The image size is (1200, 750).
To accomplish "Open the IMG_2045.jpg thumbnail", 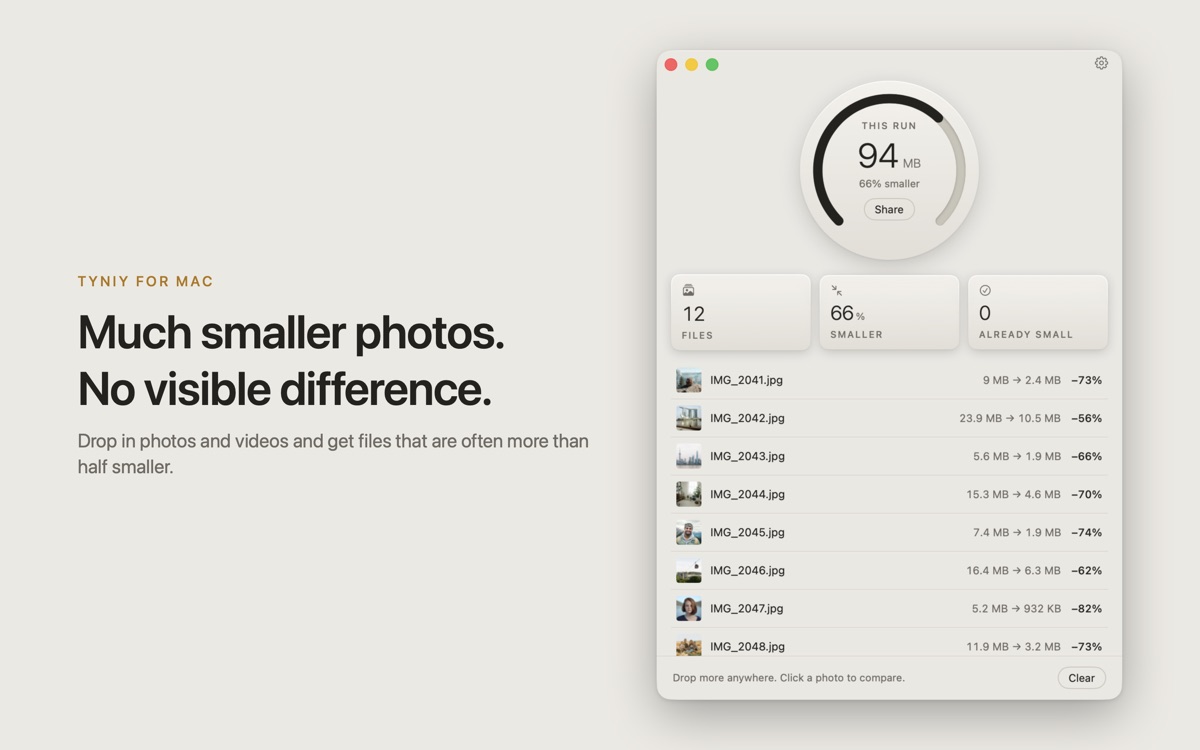I will 688,532.
